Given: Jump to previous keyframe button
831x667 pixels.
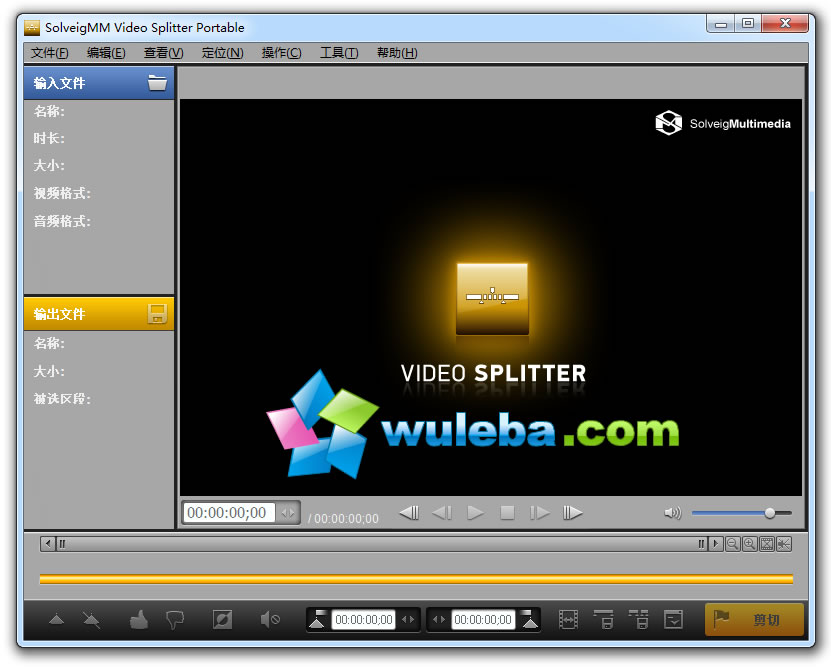Looking at the screenshot, I should 409,513.
